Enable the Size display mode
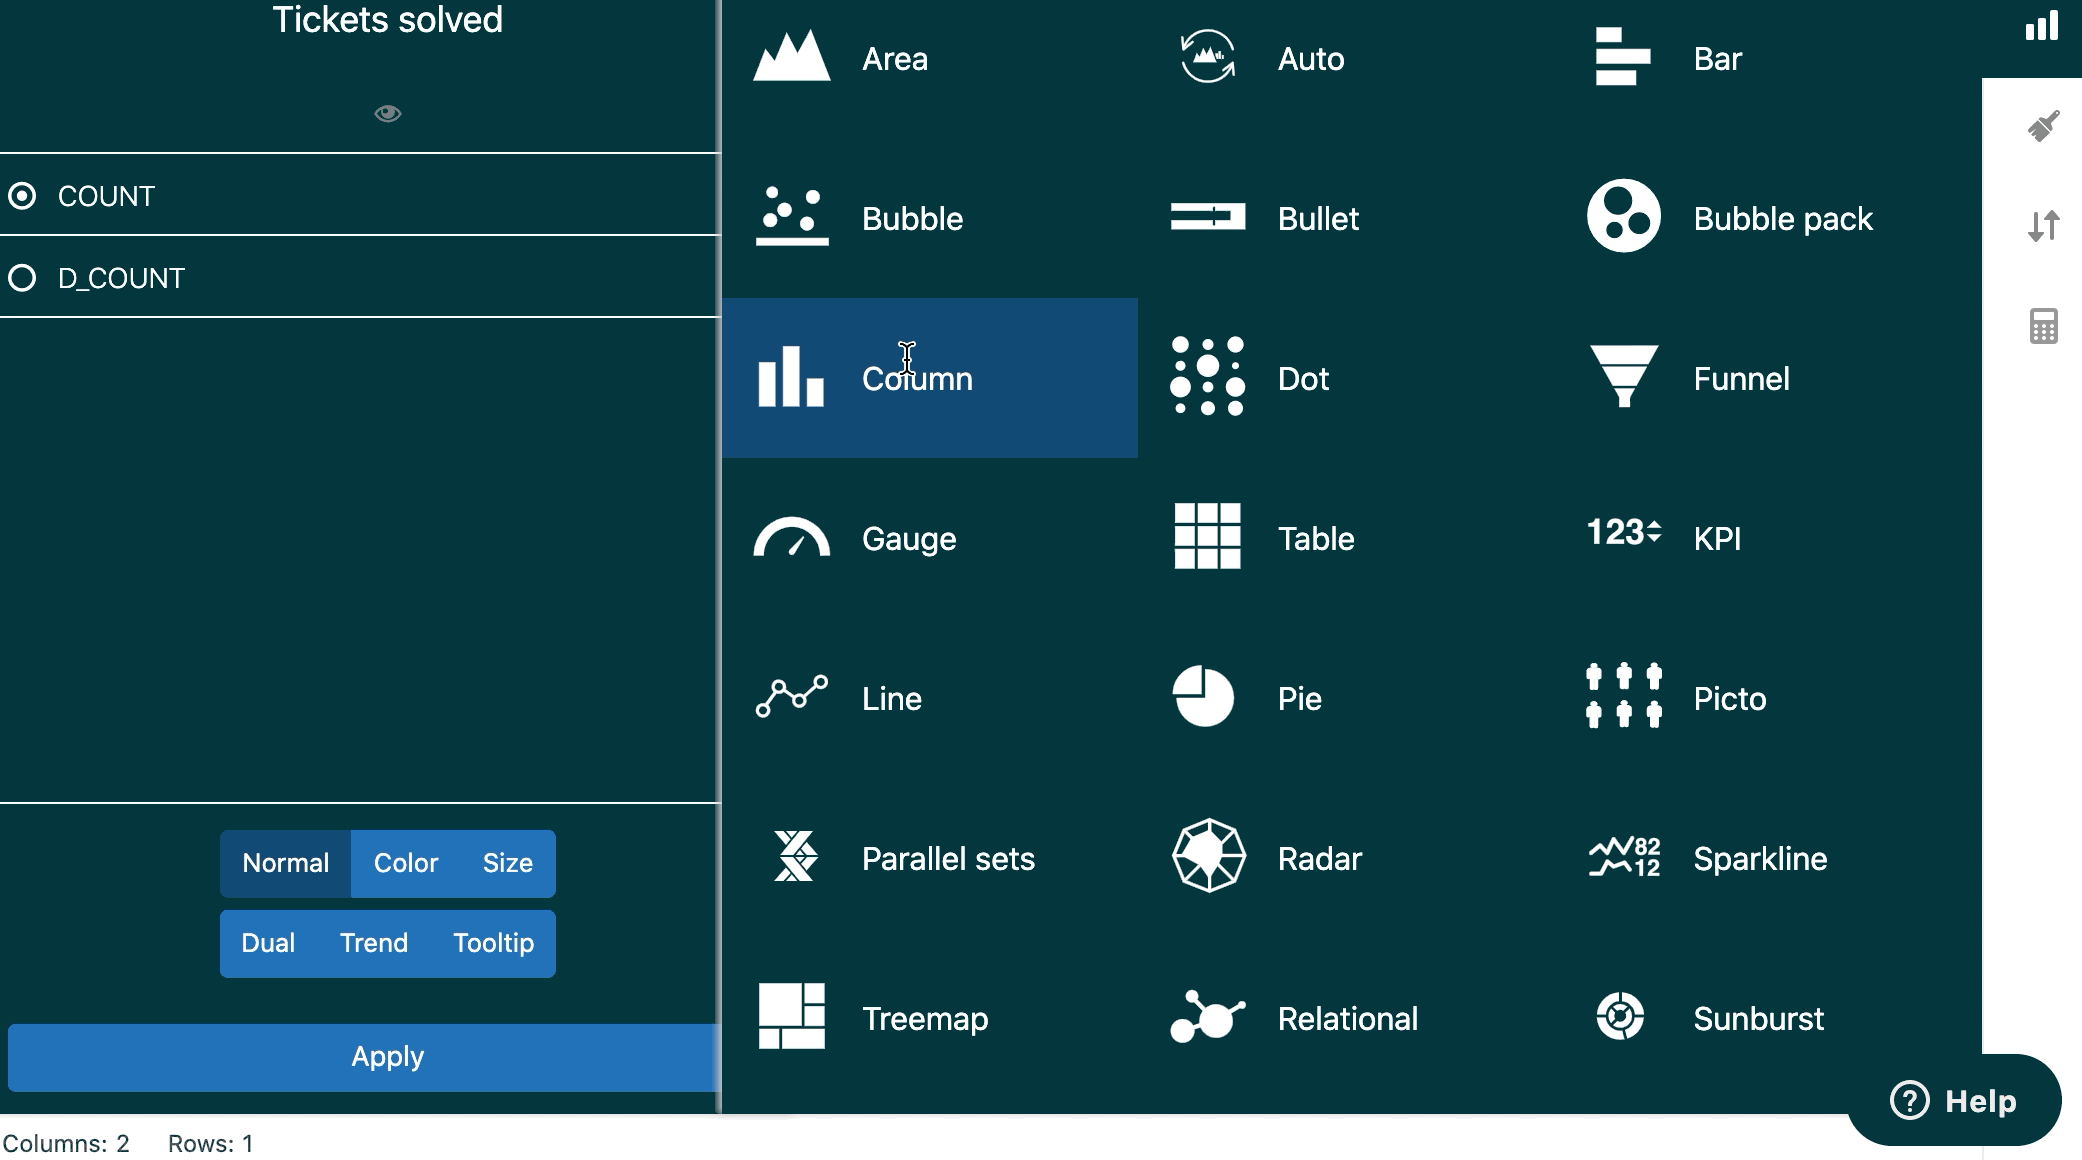The height and width of the screenshot is (1160, 2082). [507, 861]
